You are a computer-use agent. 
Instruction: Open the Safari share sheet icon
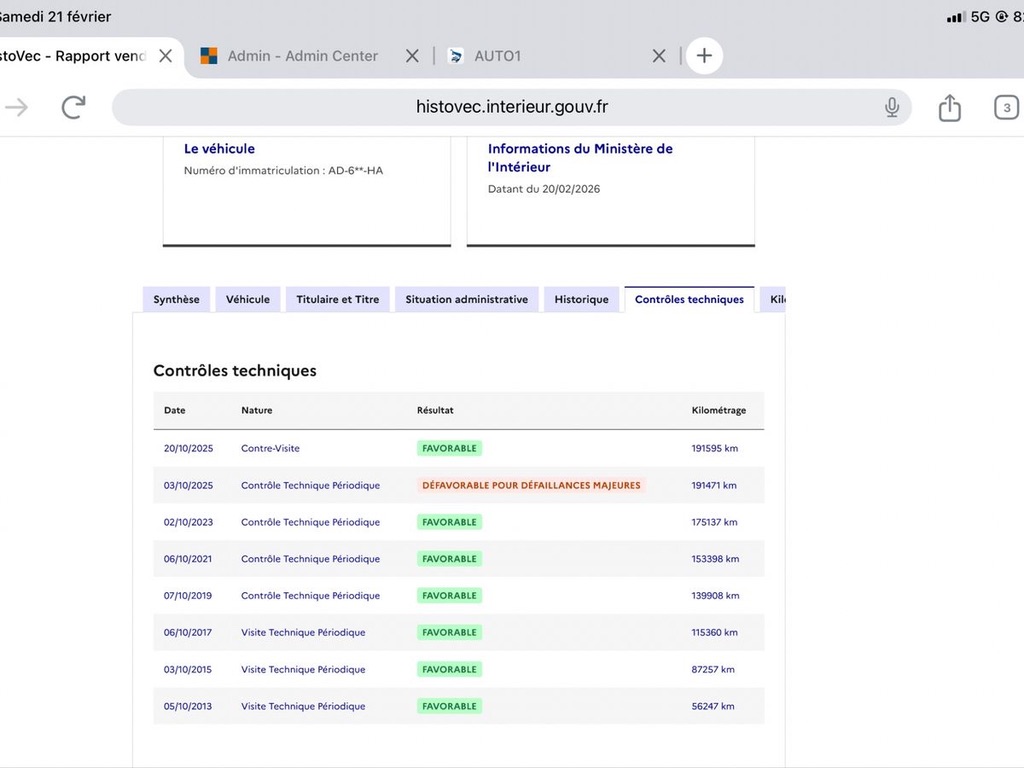tap(949, 108)
